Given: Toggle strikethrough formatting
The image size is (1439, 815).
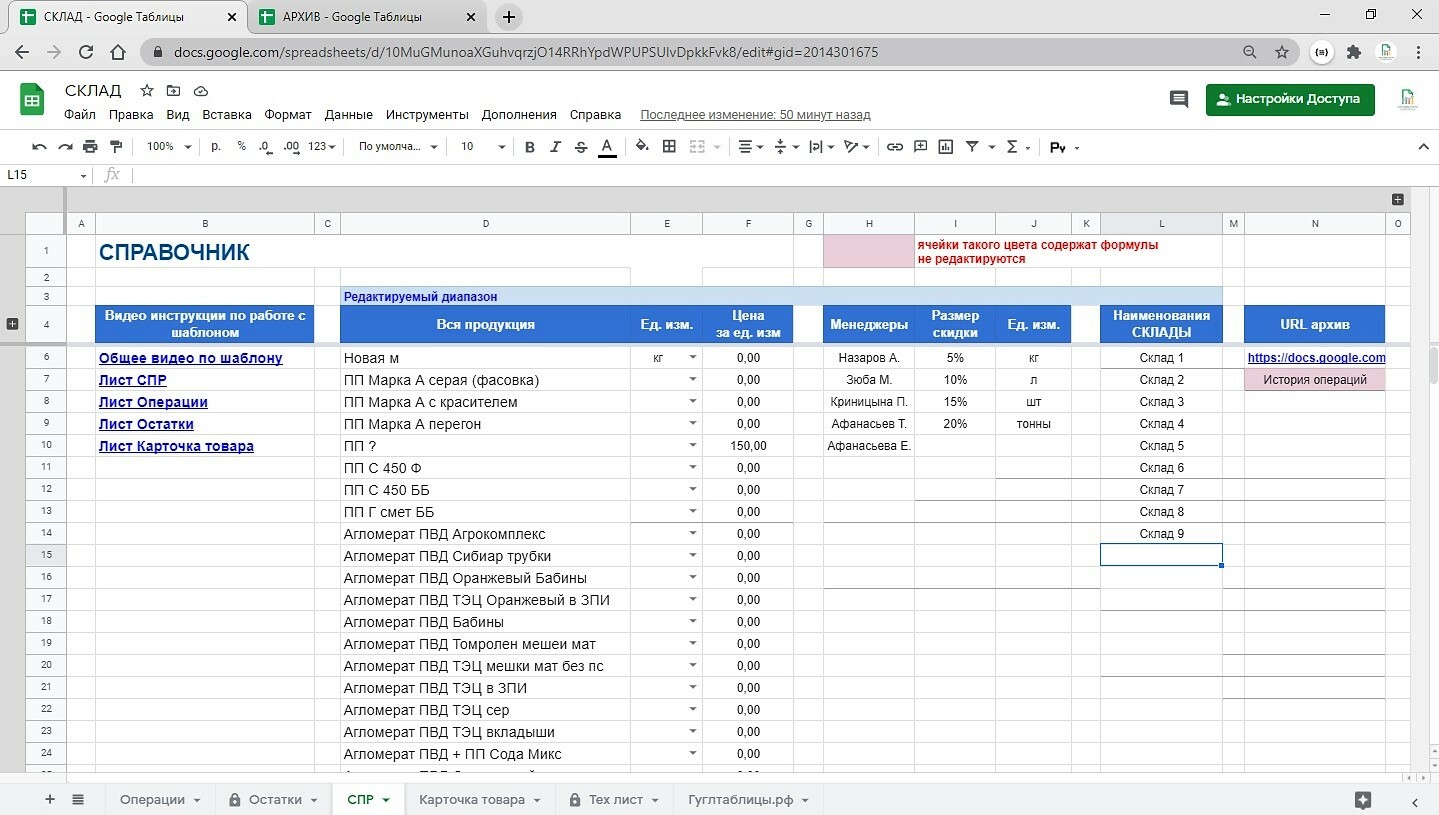Looking at the screenshot, I should point(581,147).
